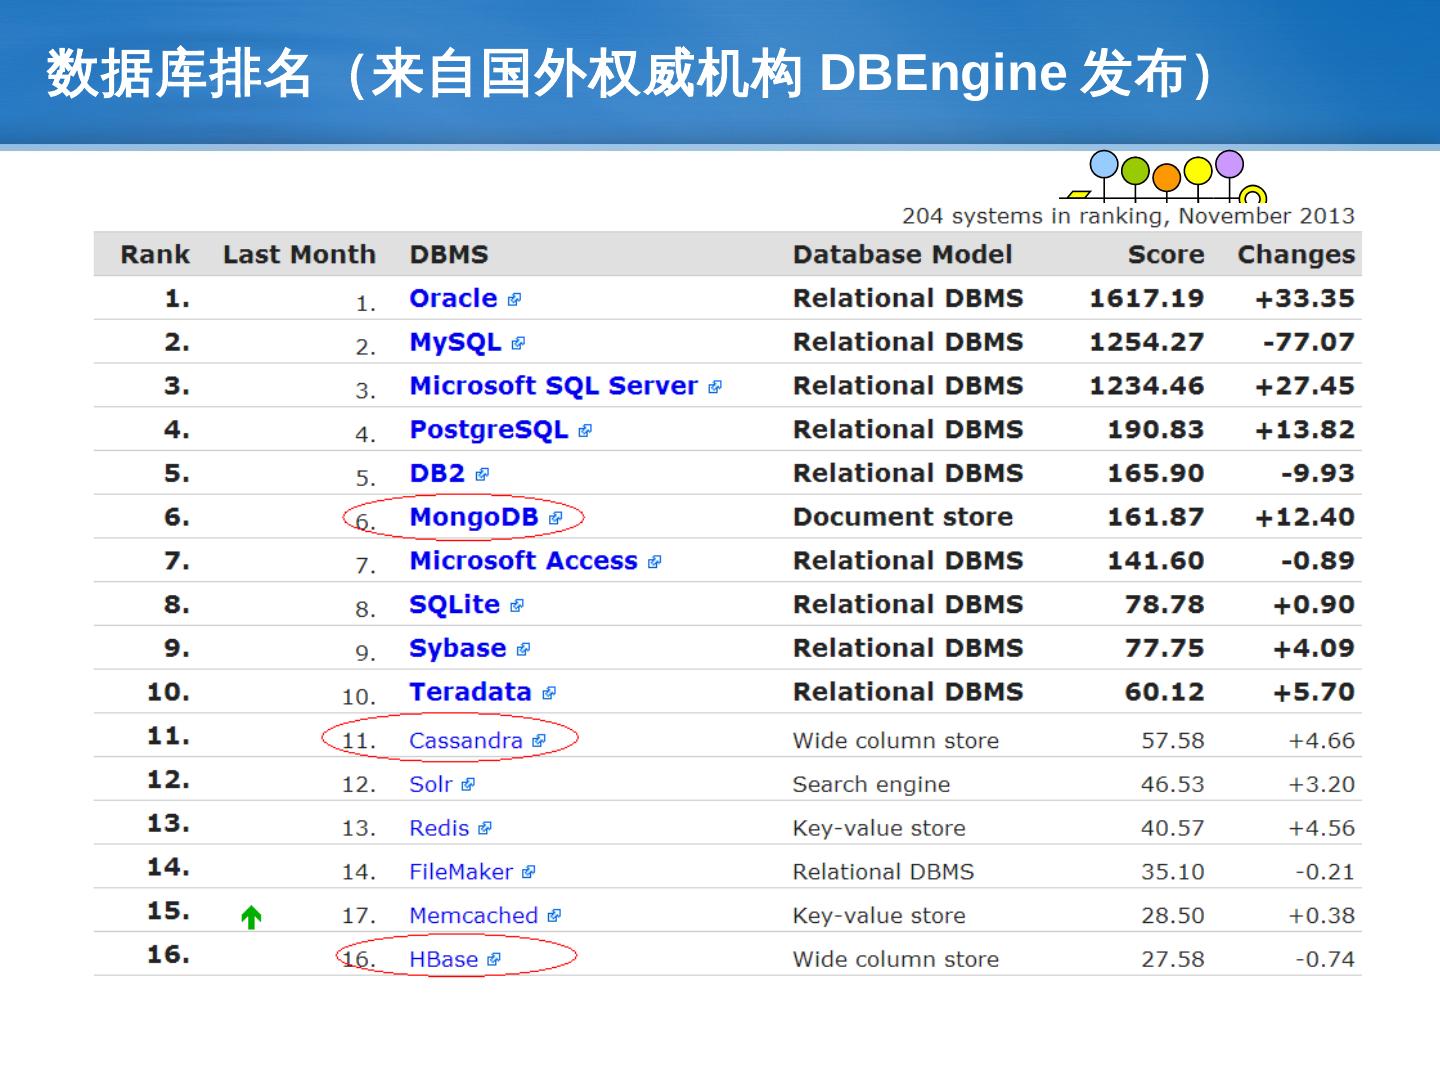
Task: Open the SQLite link
Action: point(454,605)
